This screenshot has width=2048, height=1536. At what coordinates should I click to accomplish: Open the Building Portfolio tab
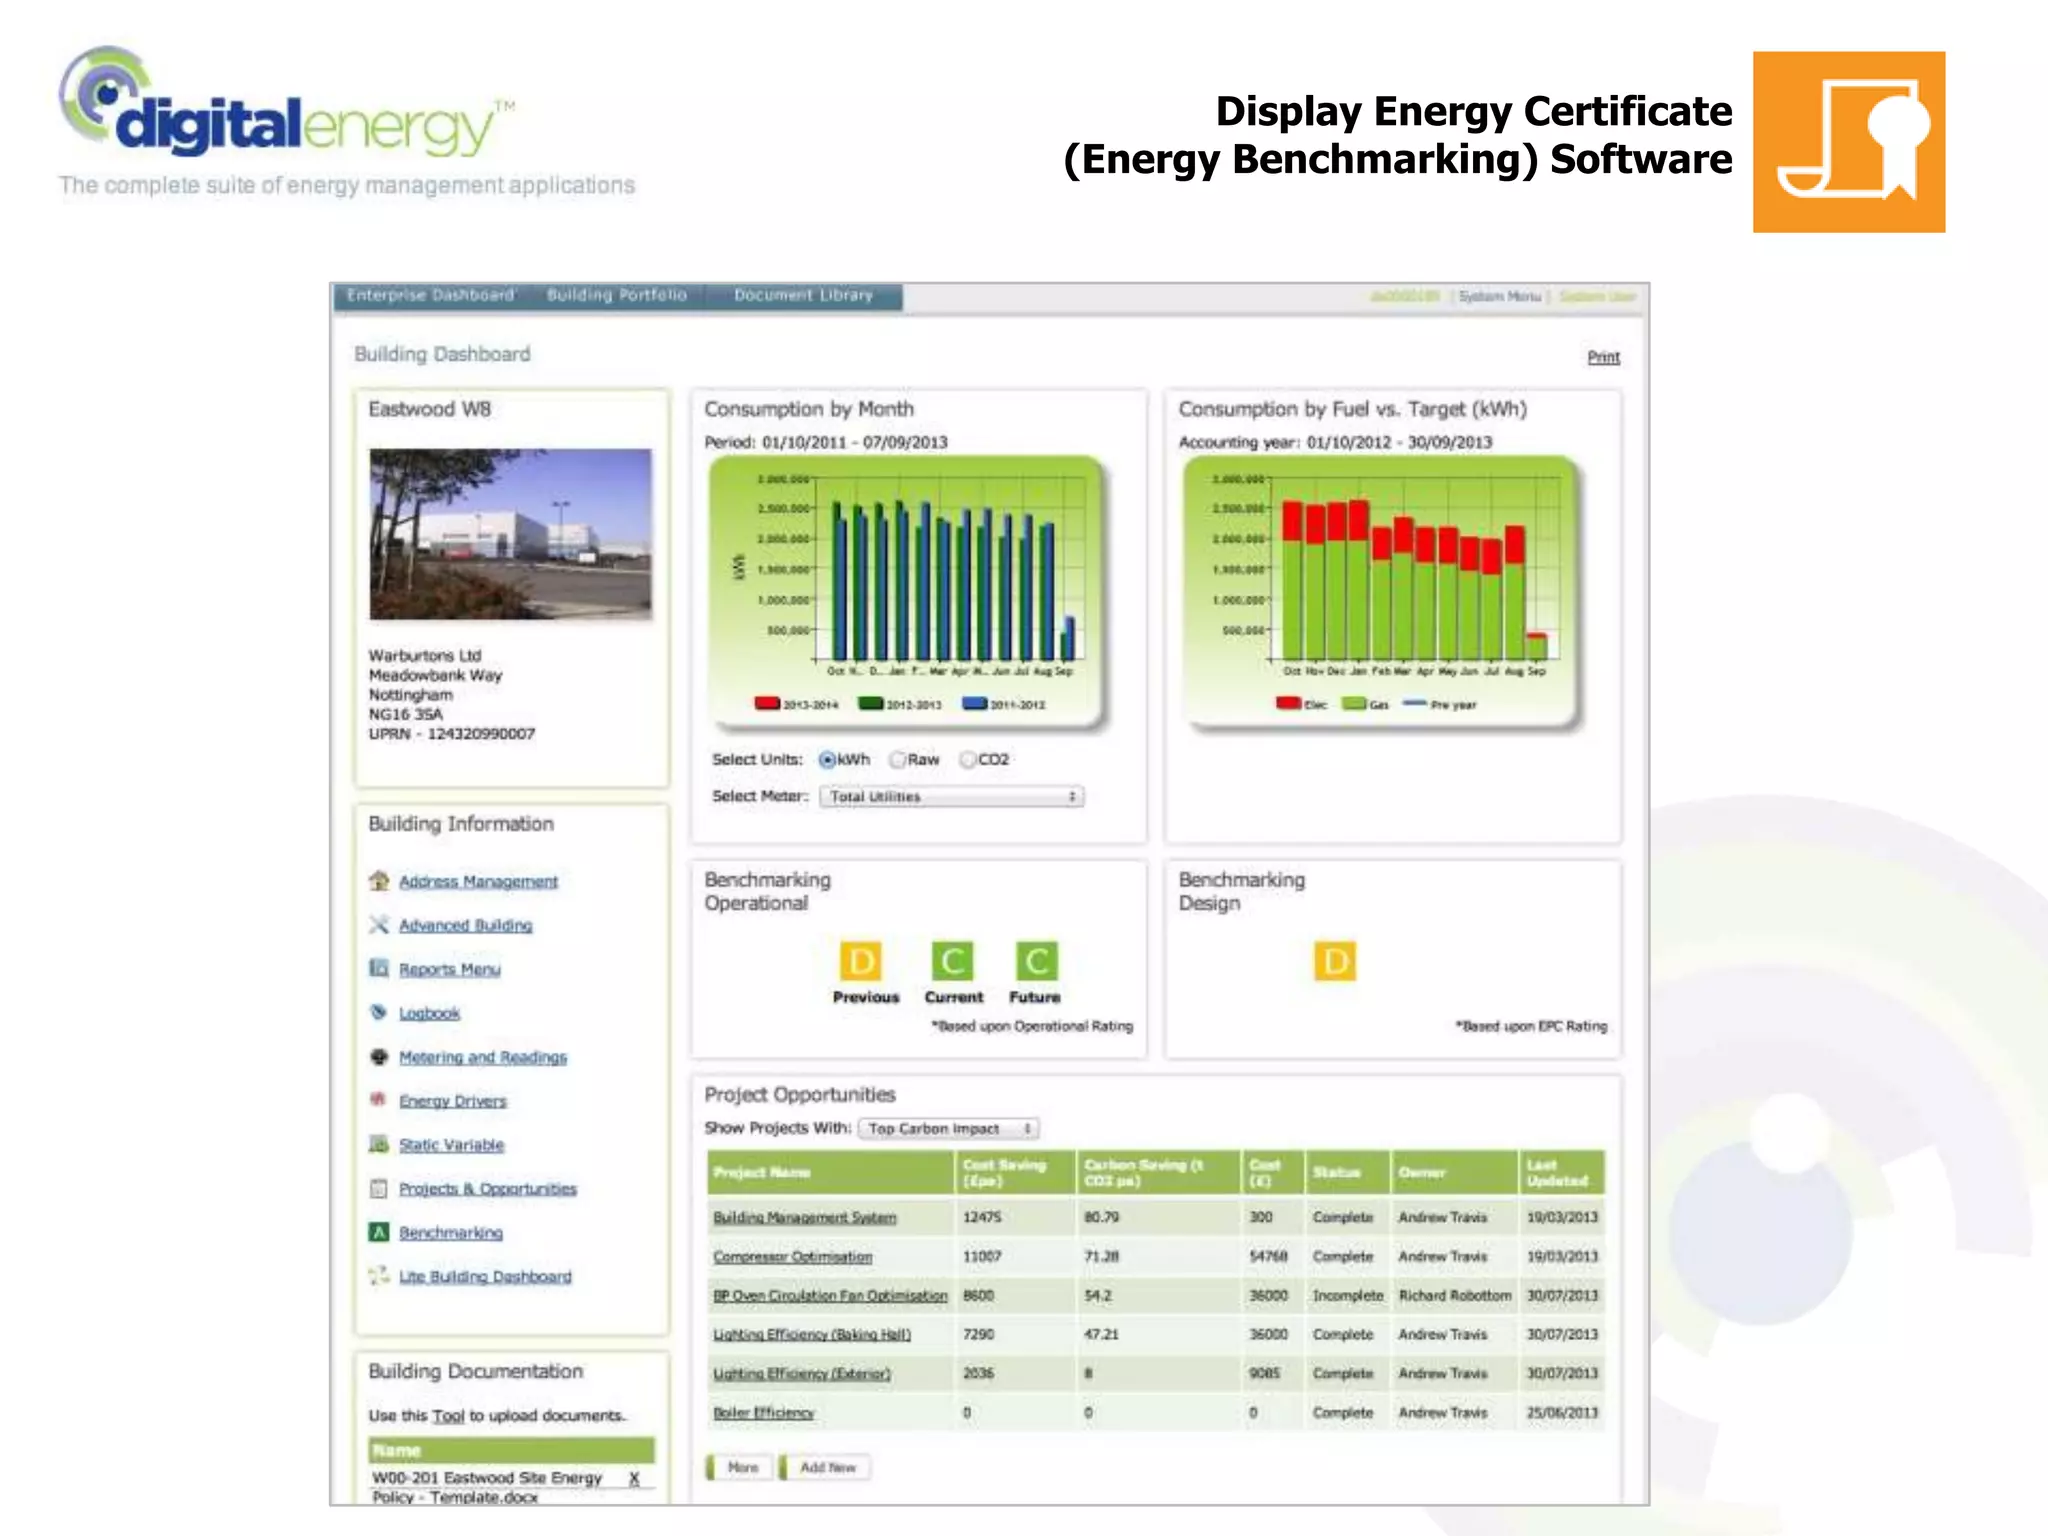pos(617,296)
